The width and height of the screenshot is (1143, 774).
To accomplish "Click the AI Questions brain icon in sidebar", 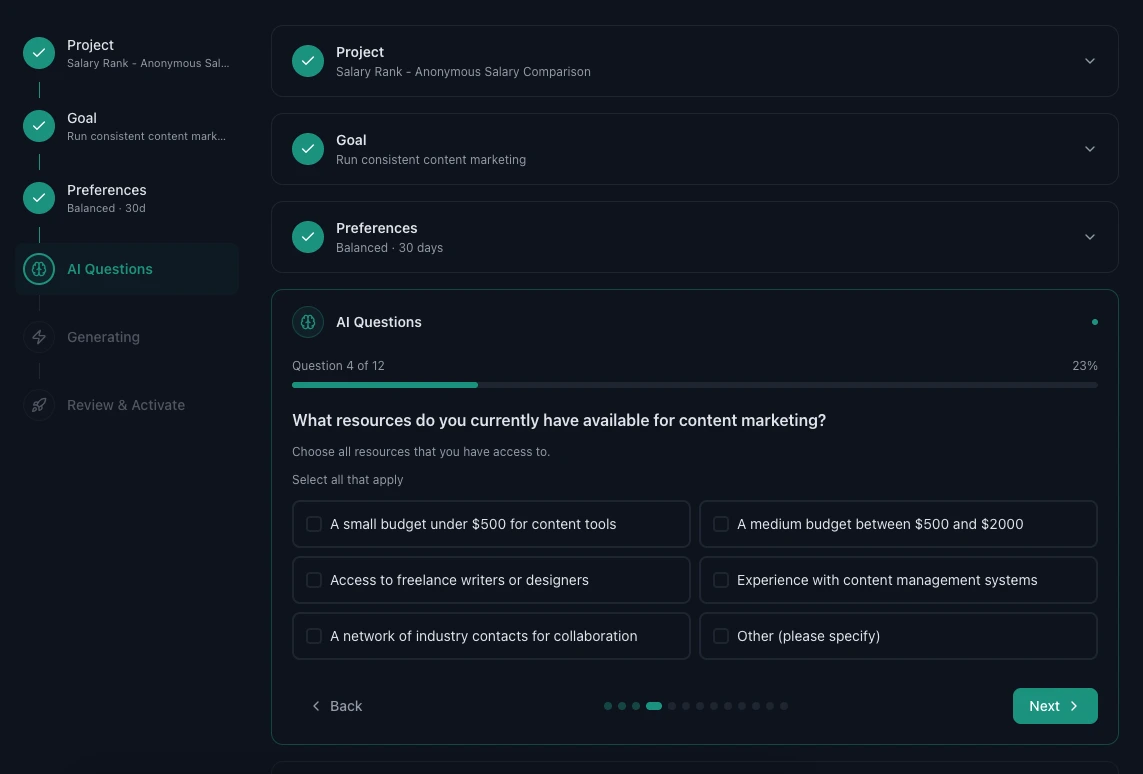I will [x=39, y=269].
